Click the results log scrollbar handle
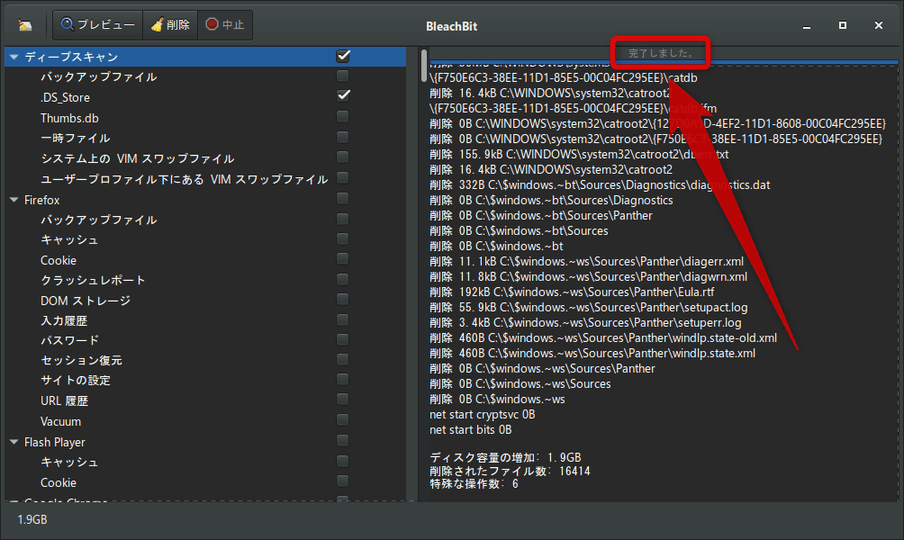The height and width of the screenshot is (540, 904). pyautogui.click(x=424, y=66)
